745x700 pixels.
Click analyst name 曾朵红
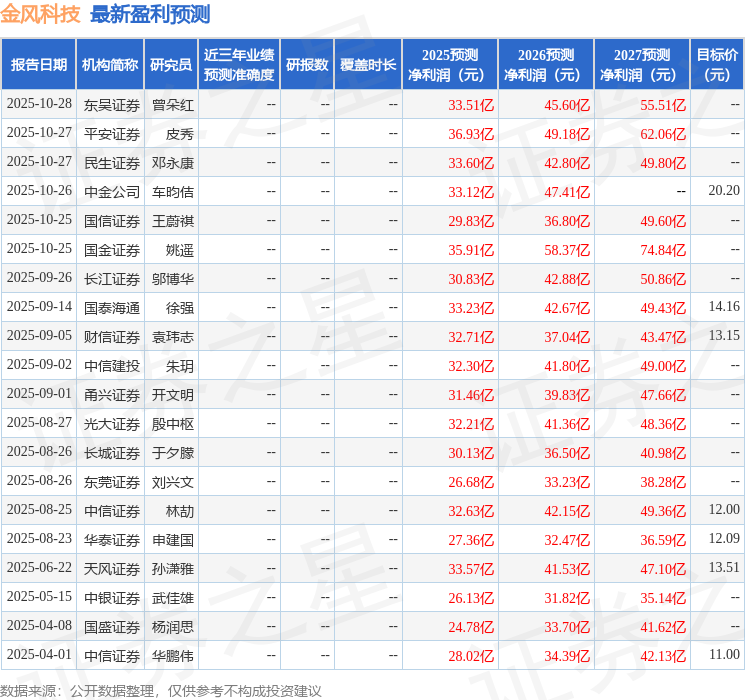tap(172, 104)
